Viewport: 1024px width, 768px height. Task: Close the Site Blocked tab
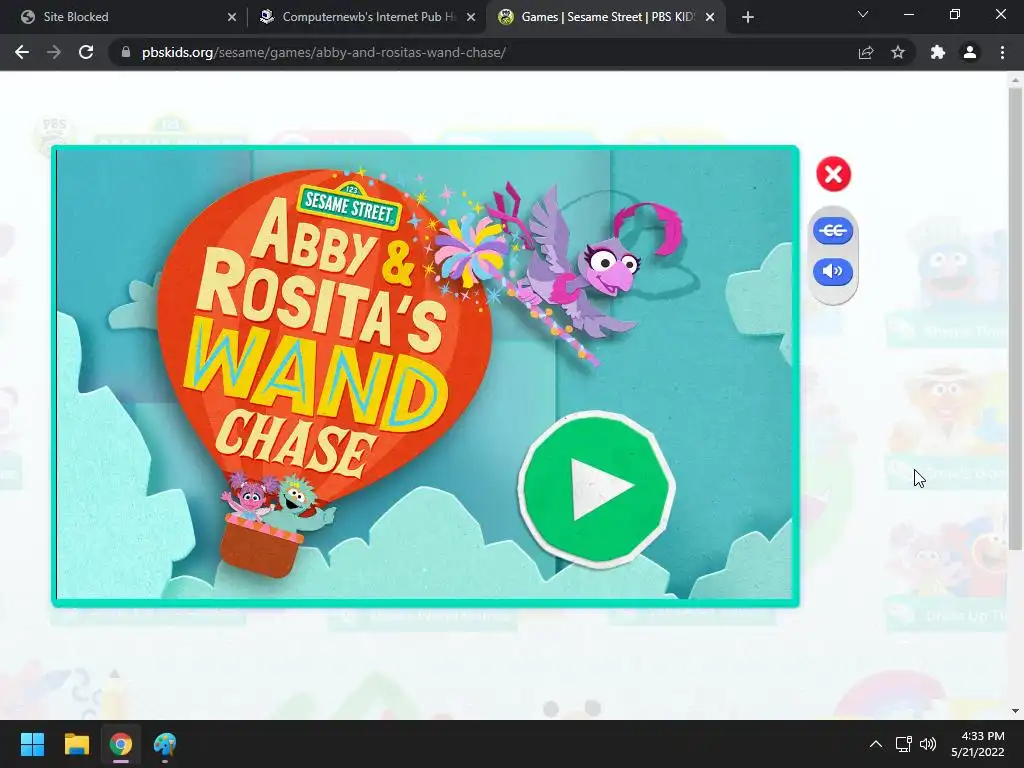[x=232, y=17]
